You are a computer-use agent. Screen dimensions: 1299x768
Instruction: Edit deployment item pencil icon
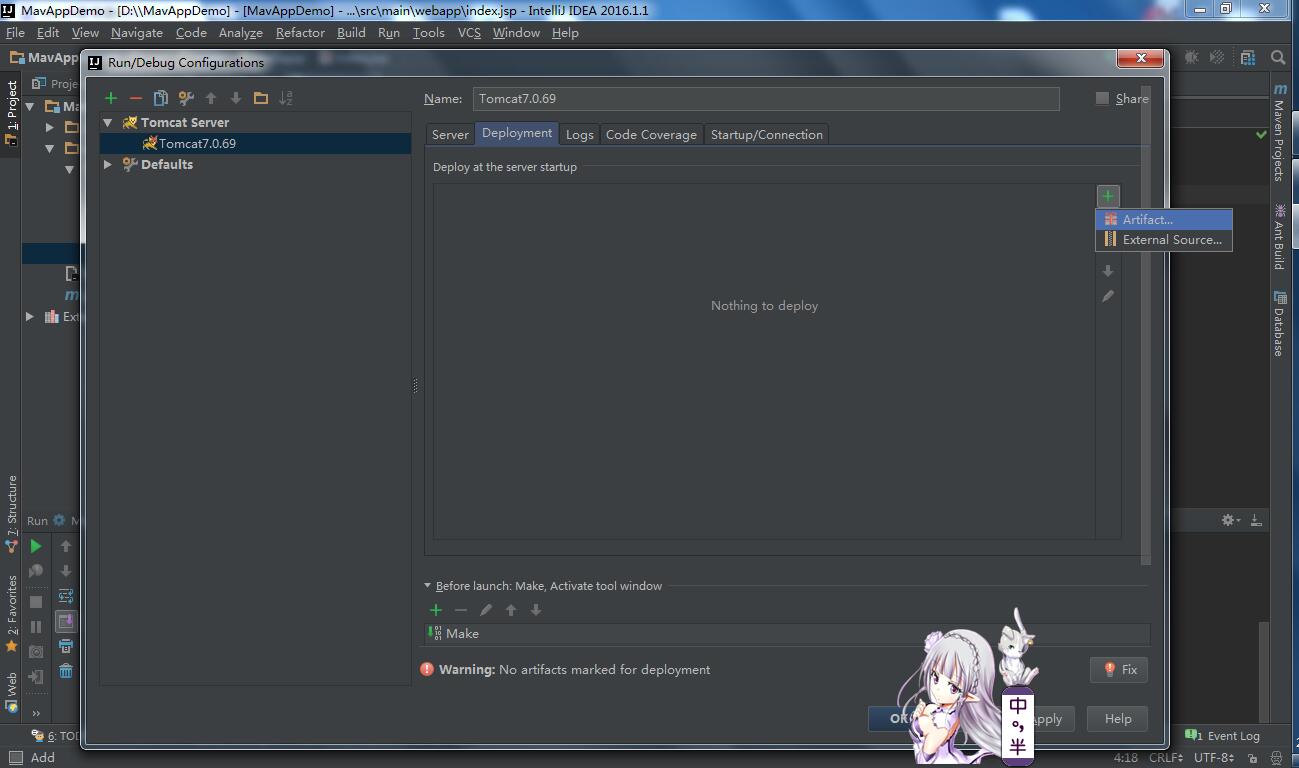[x=1108, y=296]
